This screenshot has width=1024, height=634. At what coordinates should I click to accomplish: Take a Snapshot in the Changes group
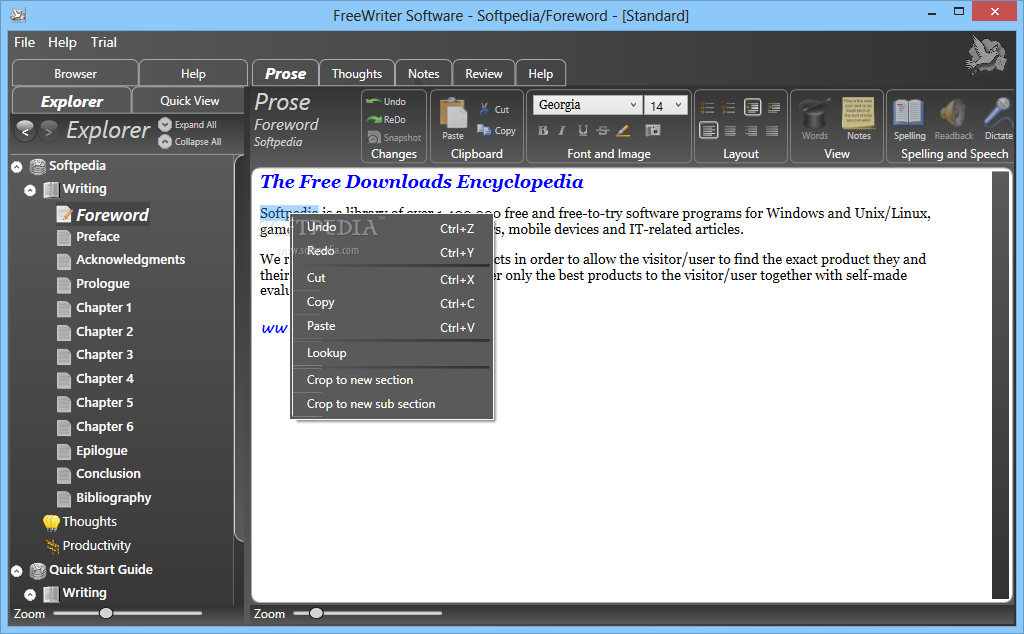click(394, 138)
